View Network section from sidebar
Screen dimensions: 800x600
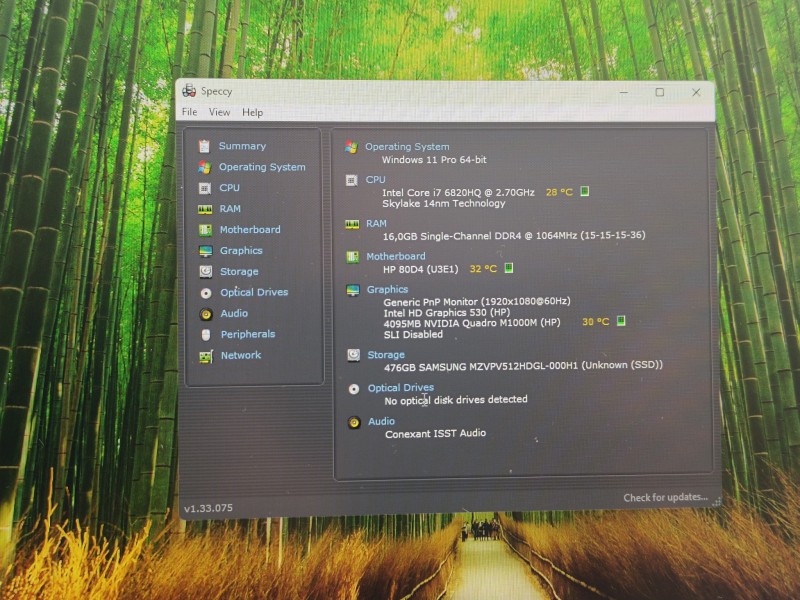click(241, 355)
